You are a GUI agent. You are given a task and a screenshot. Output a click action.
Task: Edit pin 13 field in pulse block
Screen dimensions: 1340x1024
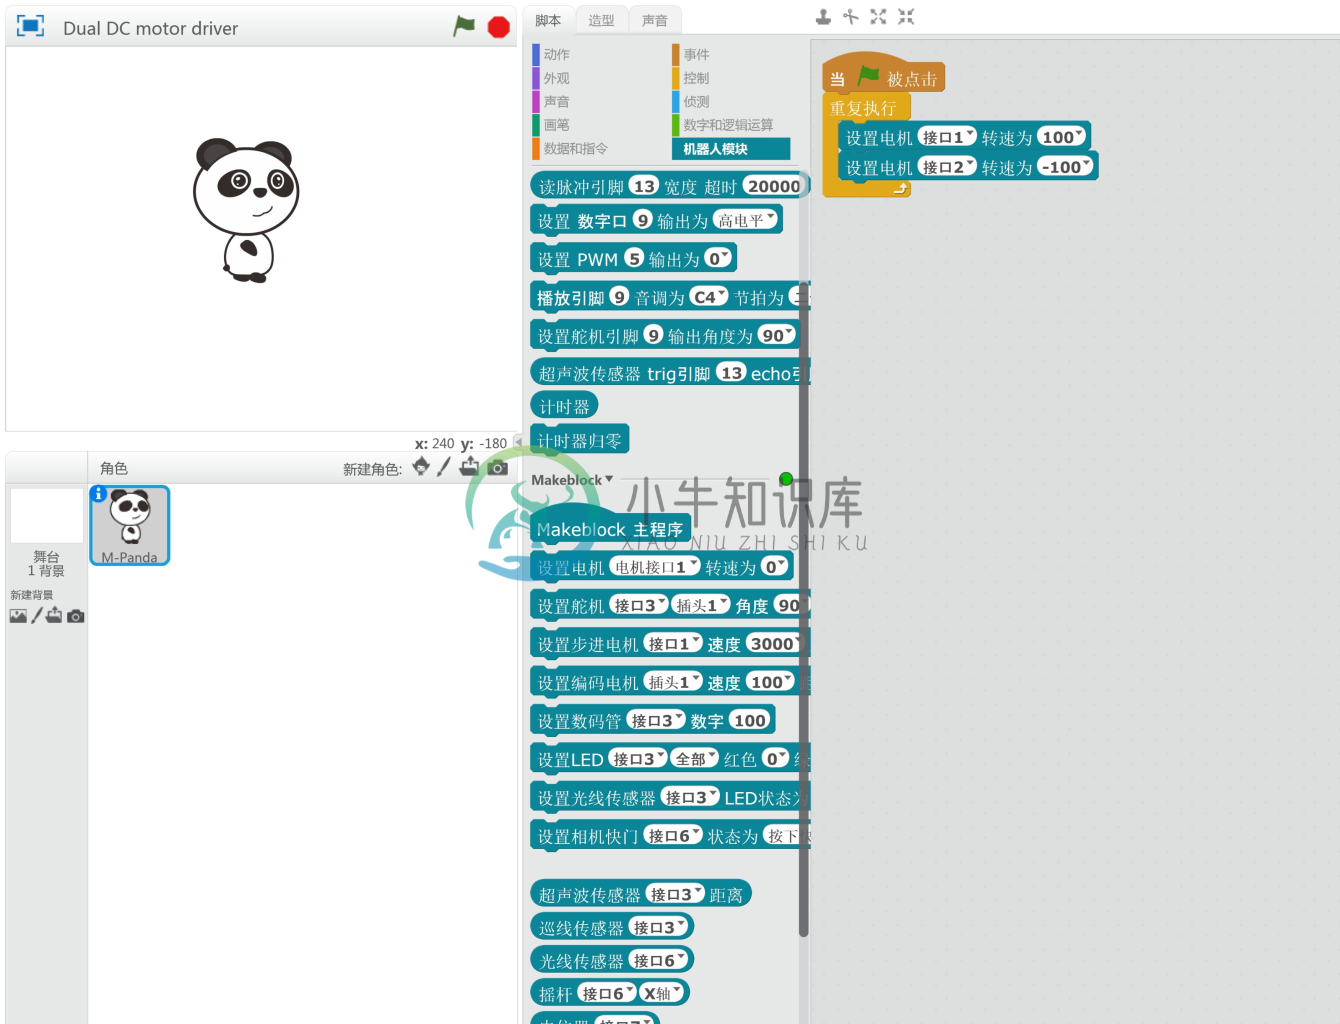pyautogui.click(x=644, y=186)
